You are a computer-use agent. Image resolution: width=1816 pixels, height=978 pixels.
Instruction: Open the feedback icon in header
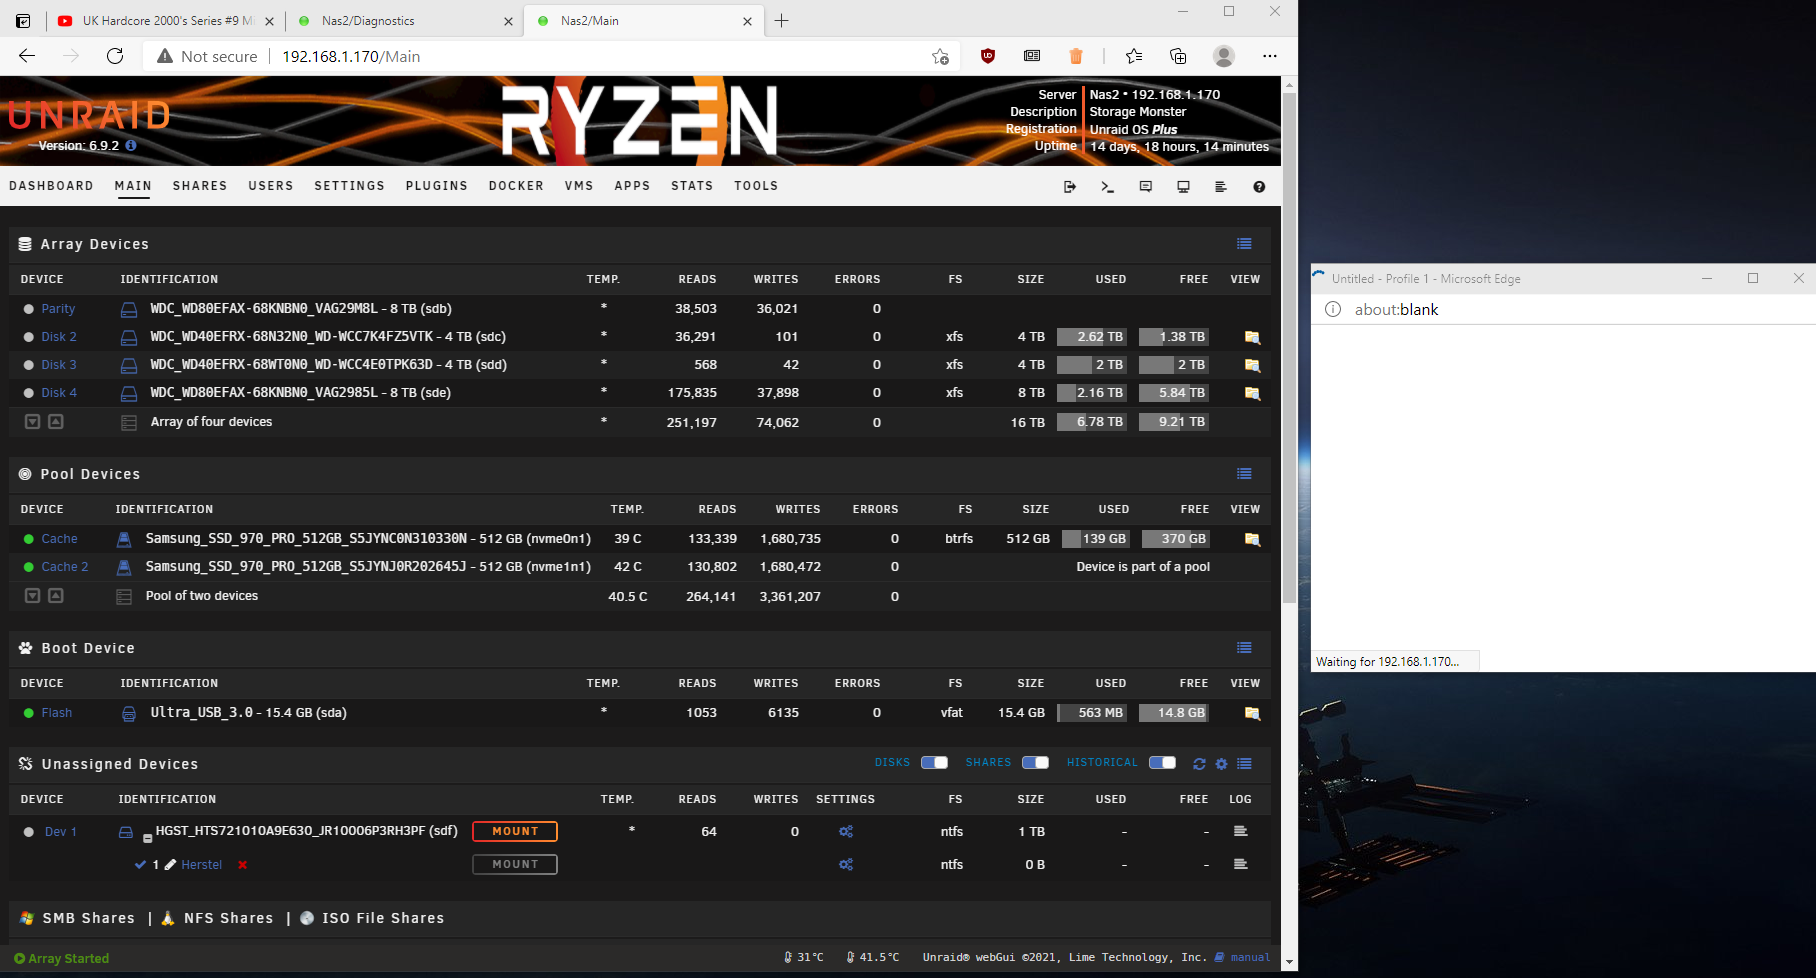(1146, 187)
